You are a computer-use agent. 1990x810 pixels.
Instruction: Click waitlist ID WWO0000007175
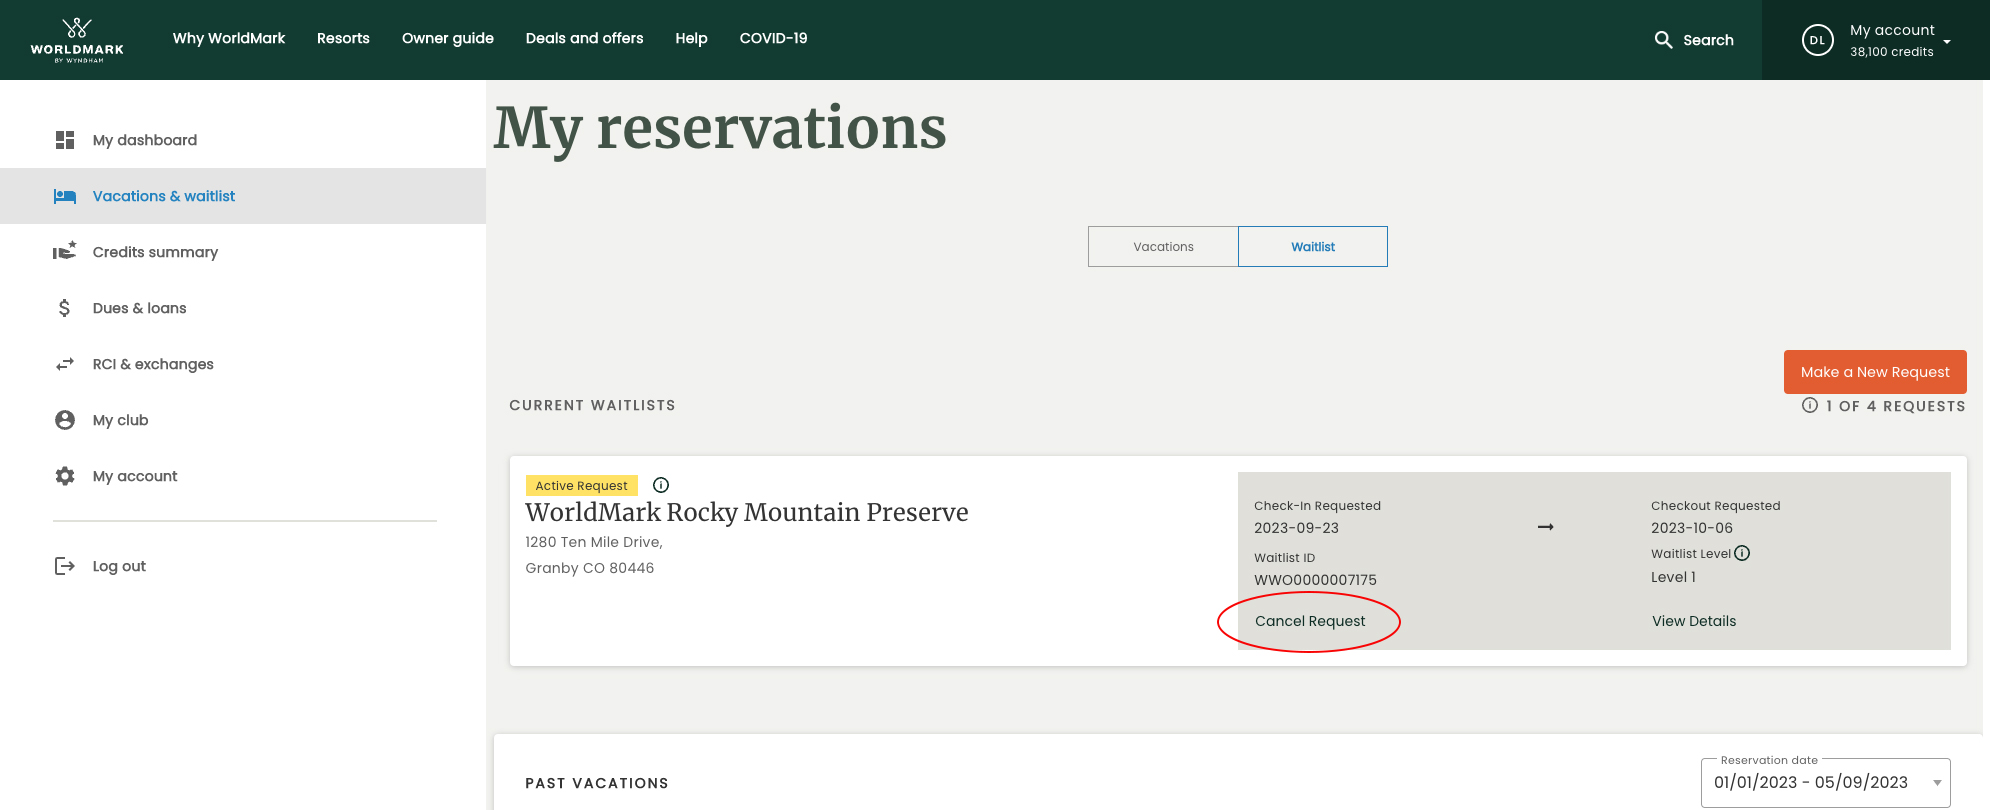[1315, 580]
